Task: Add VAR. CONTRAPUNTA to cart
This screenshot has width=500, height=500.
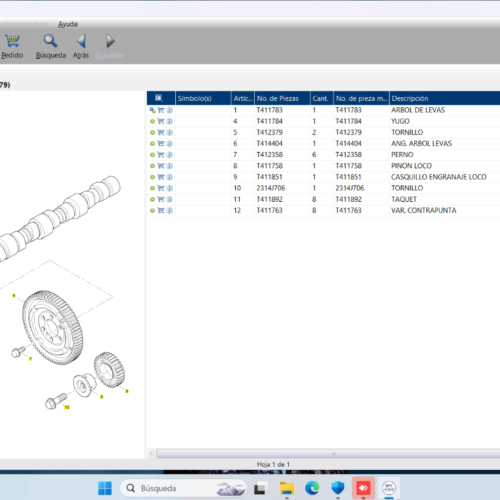Action: [x=161, y=211]
